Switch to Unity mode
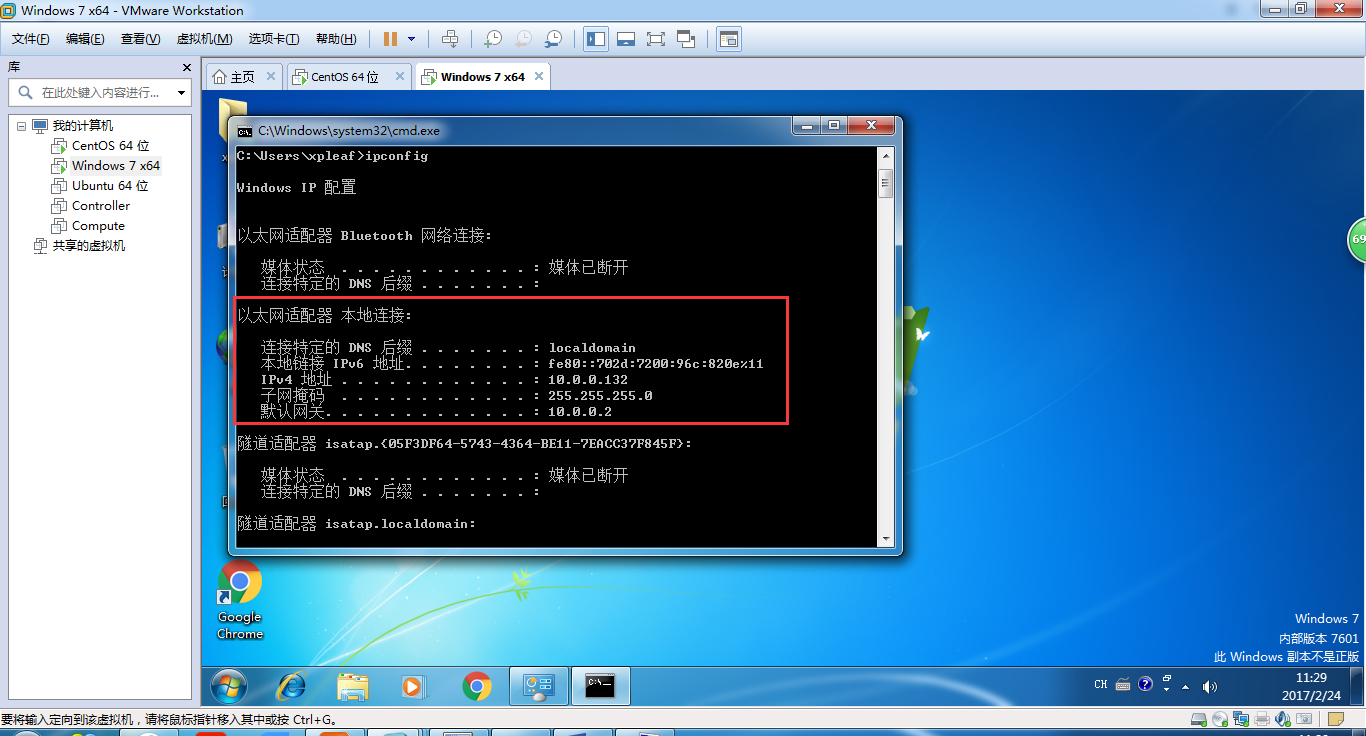The height and width of the screenshot is (736, 1366). coord(686,39)
